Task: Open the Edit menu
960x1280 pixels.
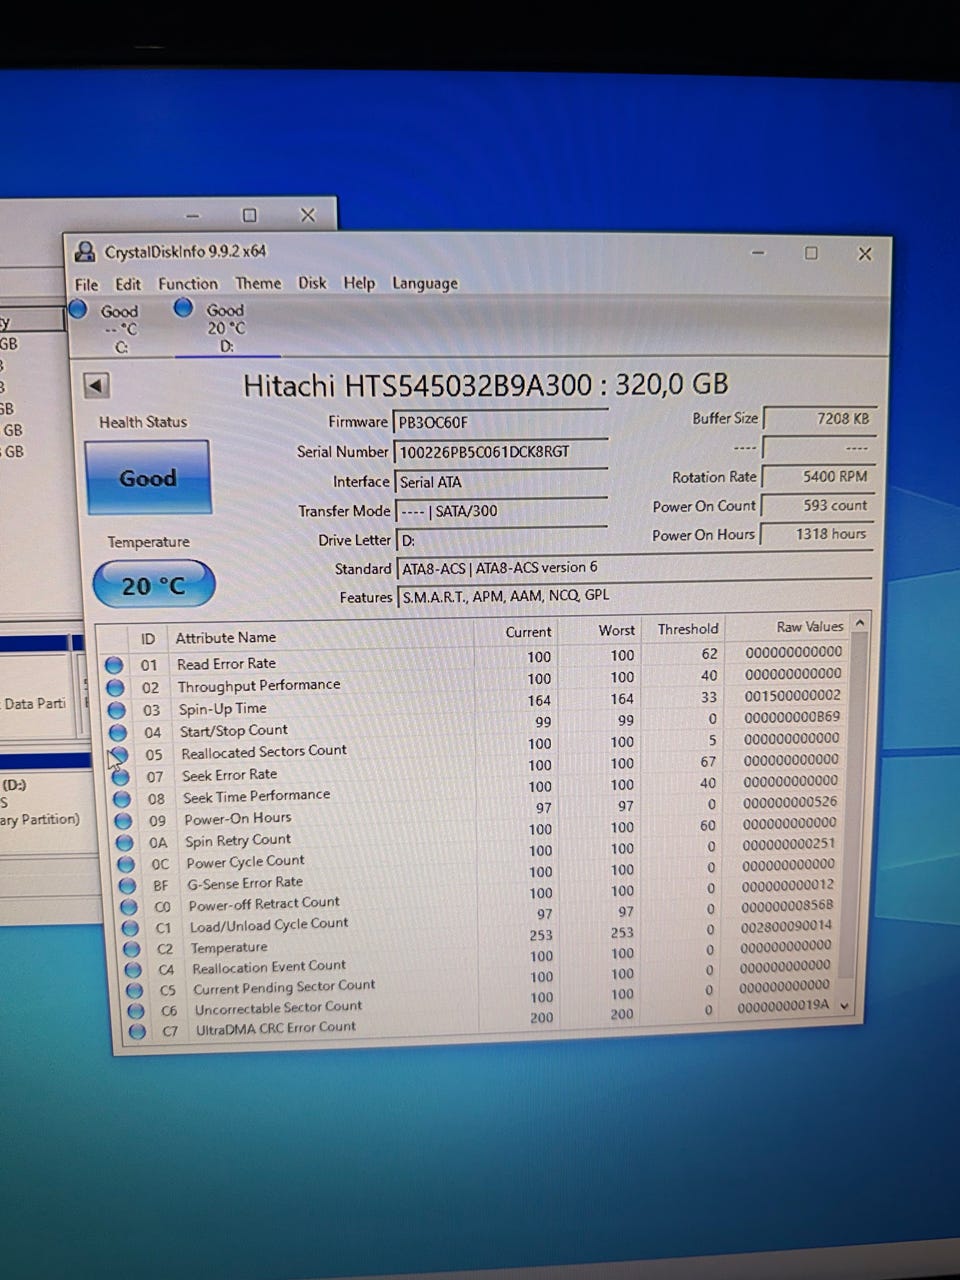Action: [x=128, y=284]
